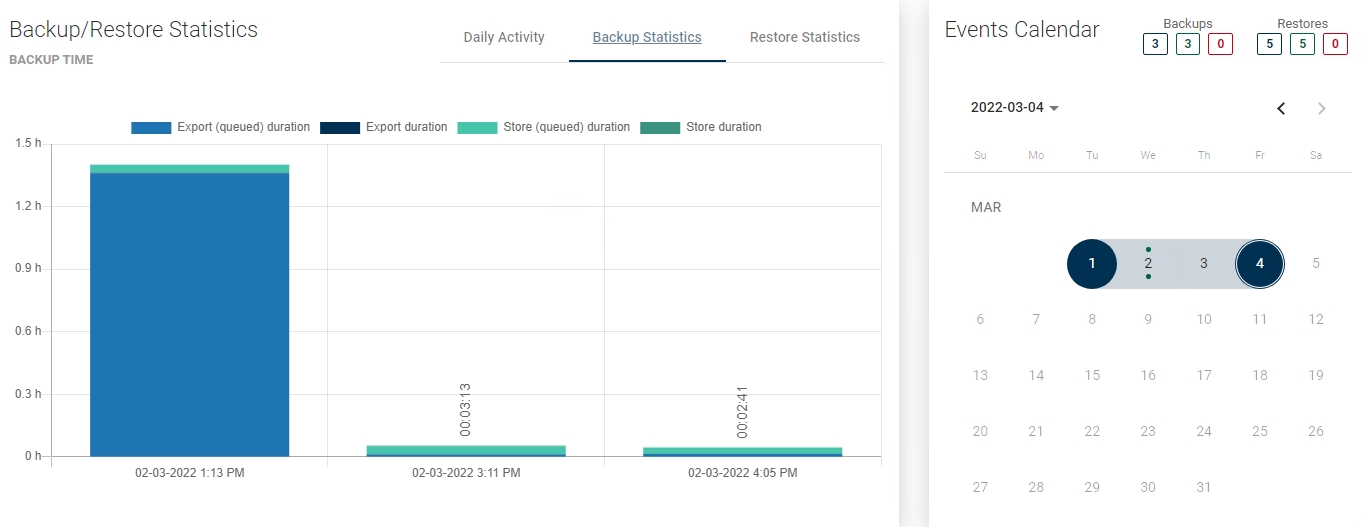Go to next month with right chevron
The width and height of the screenshot is (1362, 527).
[1322, 108]
